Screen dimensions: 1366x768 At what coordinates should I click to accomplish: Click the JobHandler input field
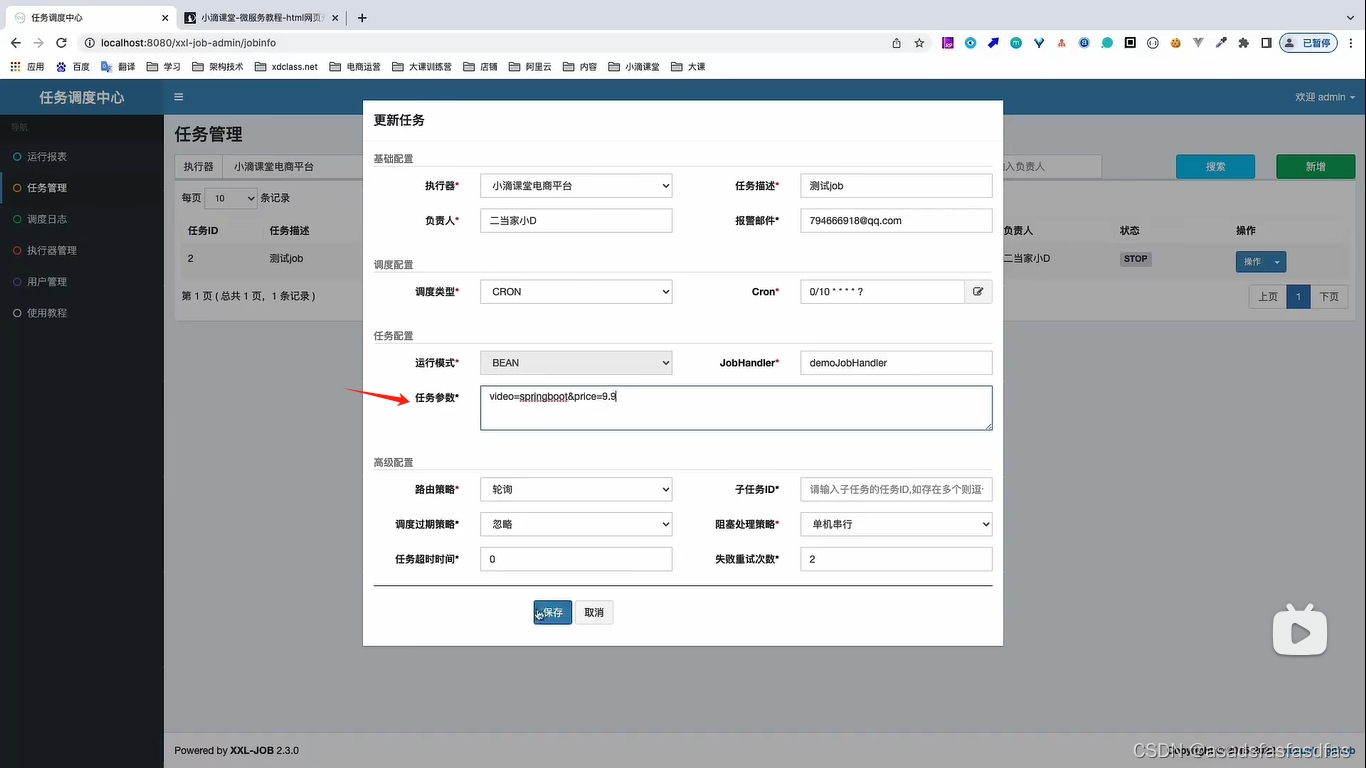pyautogui.click(x=896, y=363)
